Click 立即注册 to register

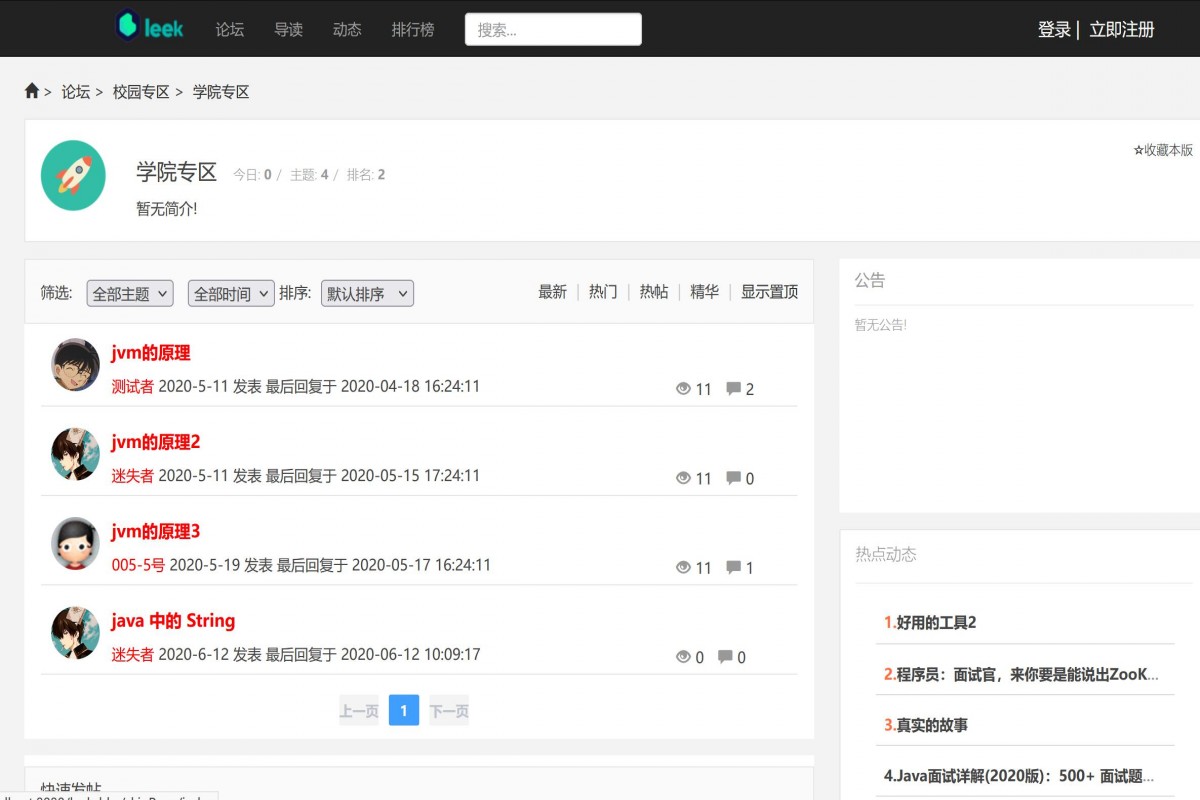coord(1121,30)
